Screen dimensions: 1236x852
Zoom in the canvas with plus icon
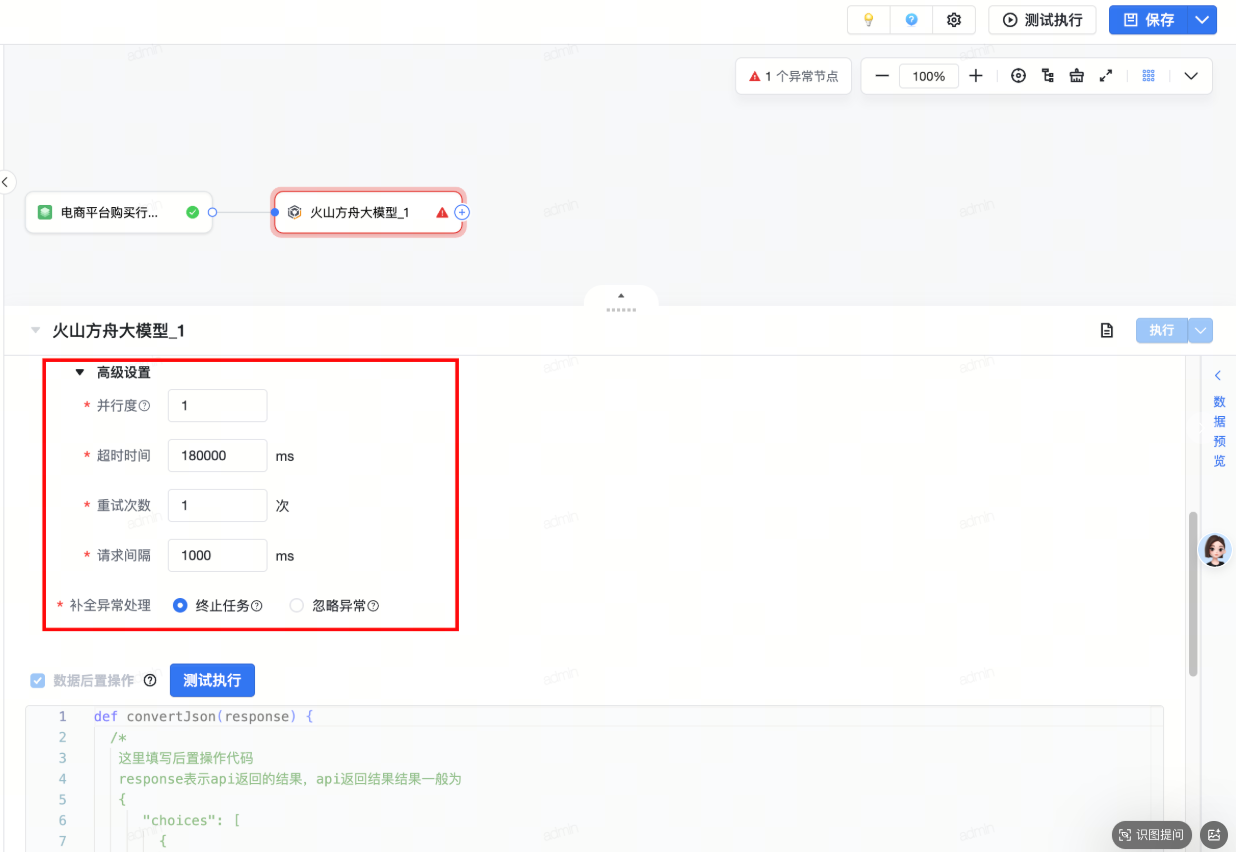(976, 76)
